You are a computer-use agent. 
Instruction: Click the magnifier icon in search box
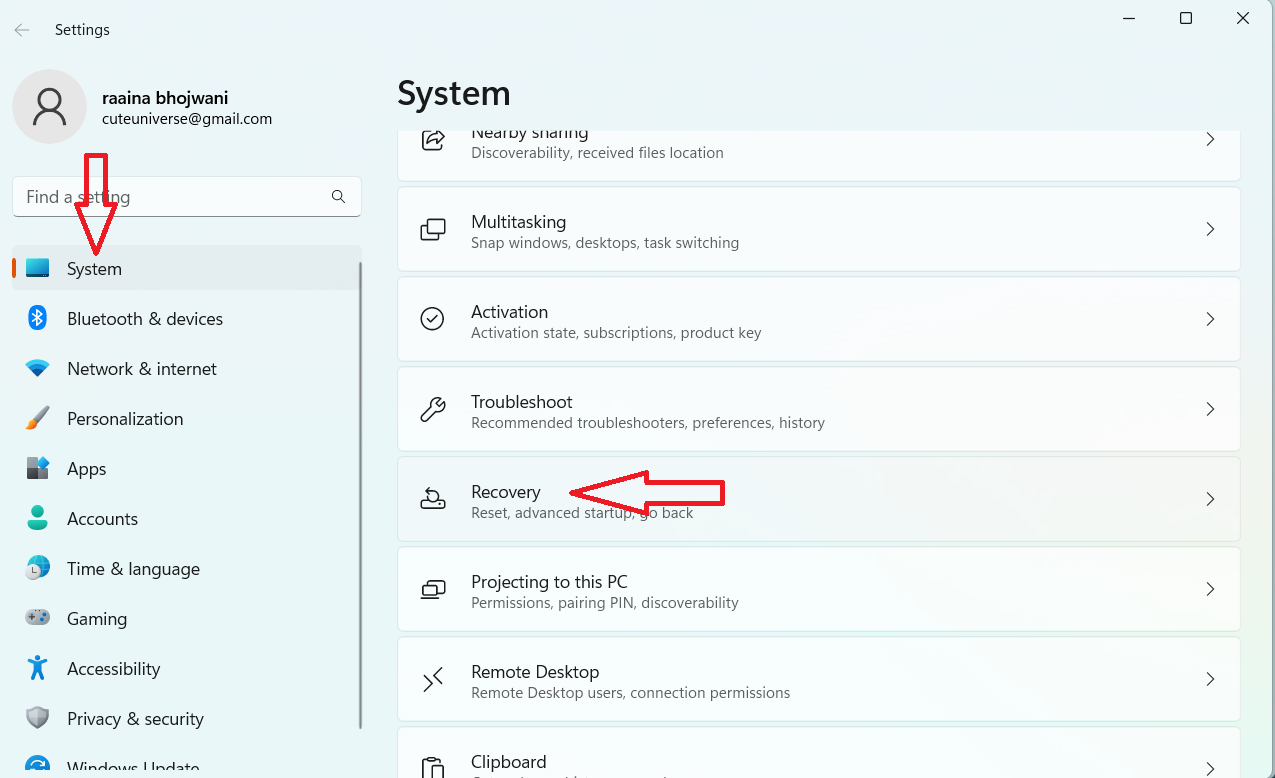(x=338, y=197)
